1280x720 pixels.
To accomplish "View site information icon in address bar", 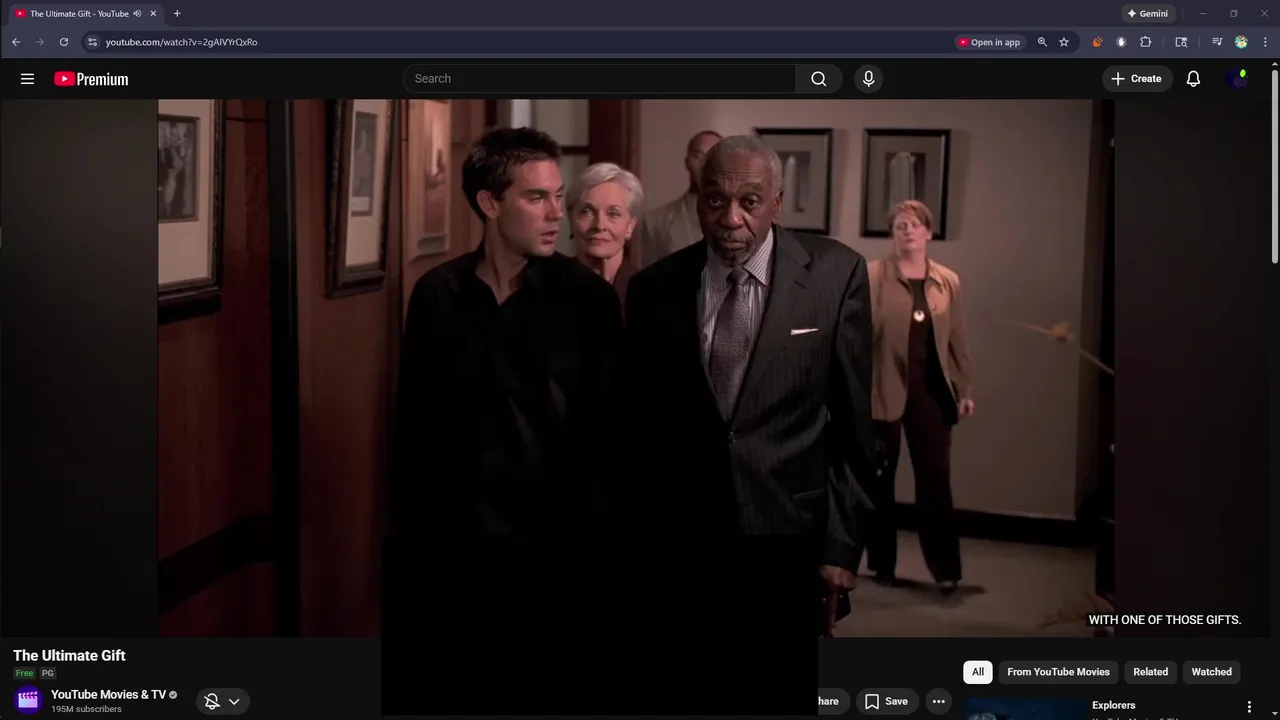I will pyautogui.click(x=92, y=42).
